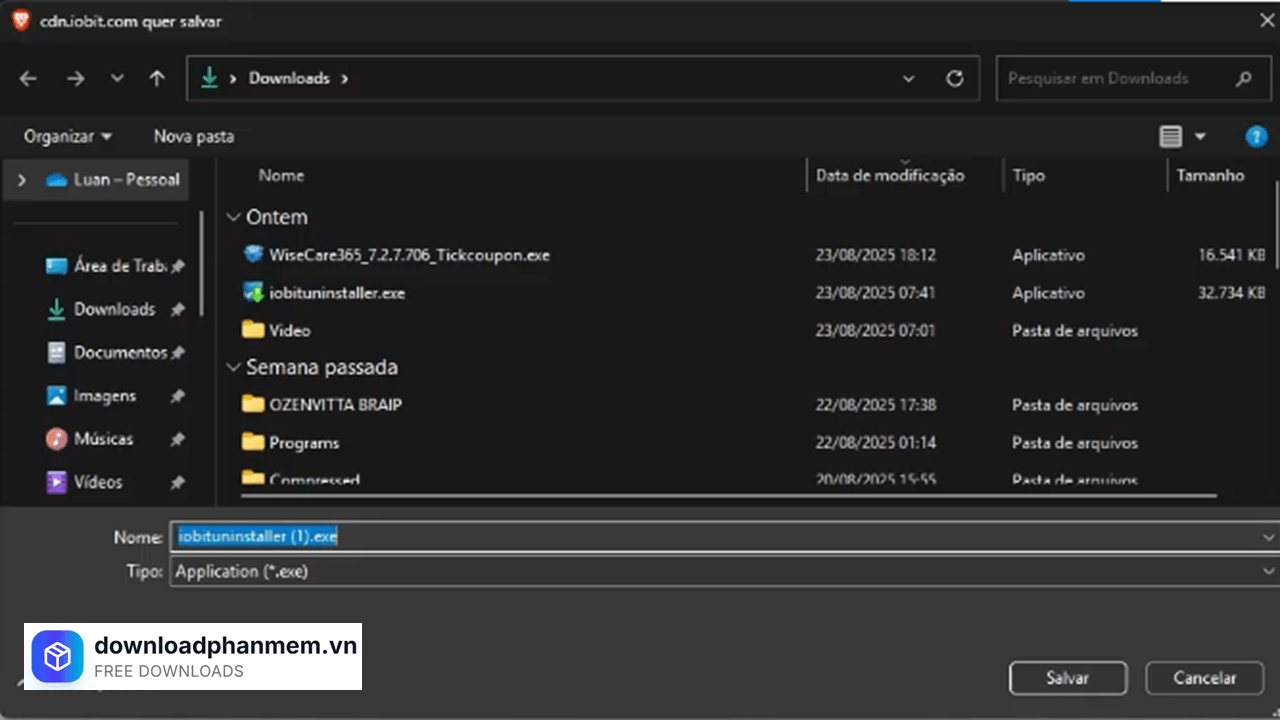This screenshot has width=1280, height=720.
Task: Open the Organizar menu
Action: tap(66, 136)
